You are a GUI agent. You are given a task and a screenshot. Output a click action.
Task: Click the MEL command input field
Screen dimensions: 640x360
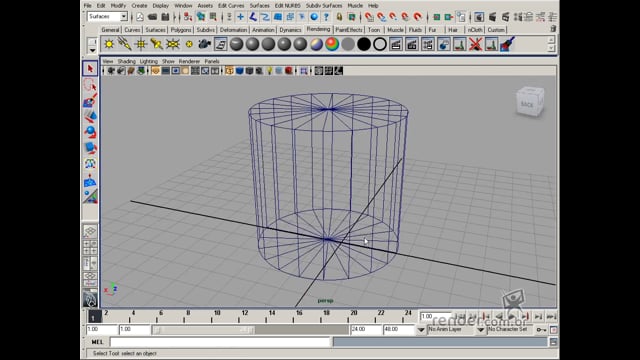tap(220, 342)
